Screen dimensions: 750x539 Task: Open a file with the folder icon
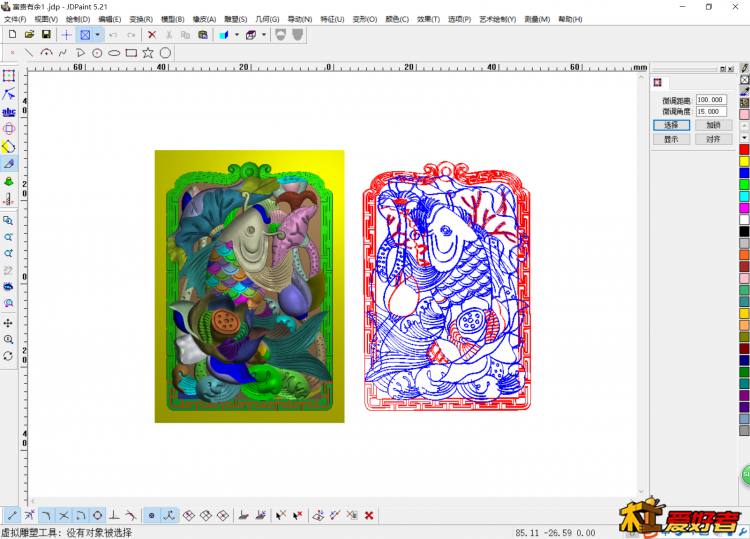[x=29, y=34]
